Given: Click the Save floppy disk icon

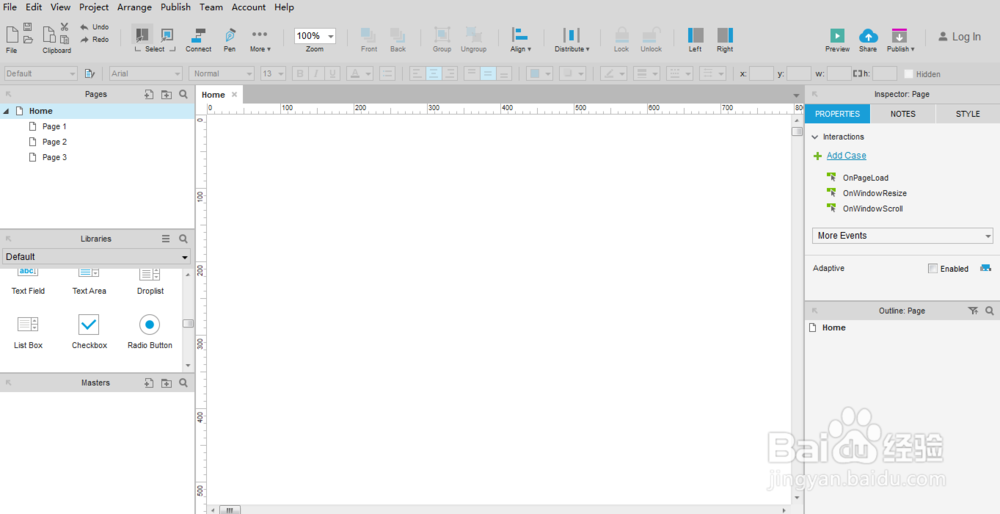Looking at the screenshot, I should (28, 27).
